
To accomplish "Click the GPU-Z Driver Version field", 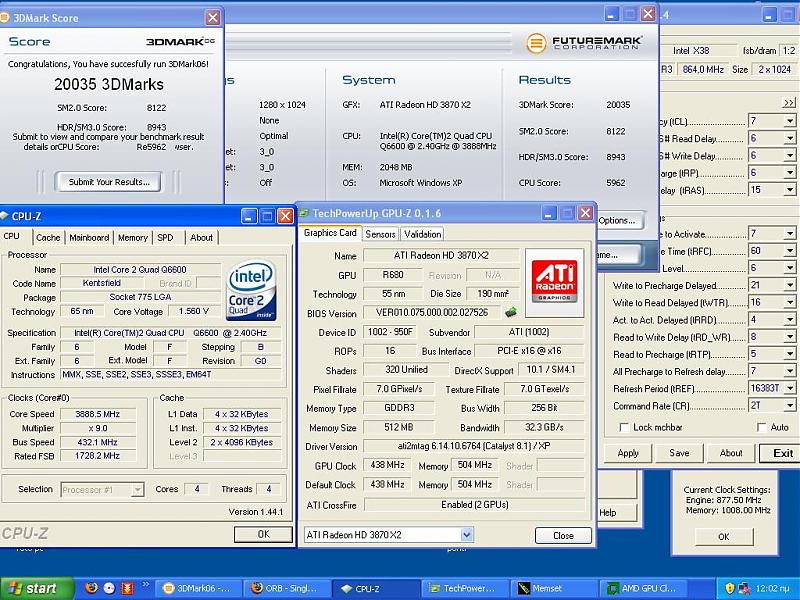I will click(474, 446).
